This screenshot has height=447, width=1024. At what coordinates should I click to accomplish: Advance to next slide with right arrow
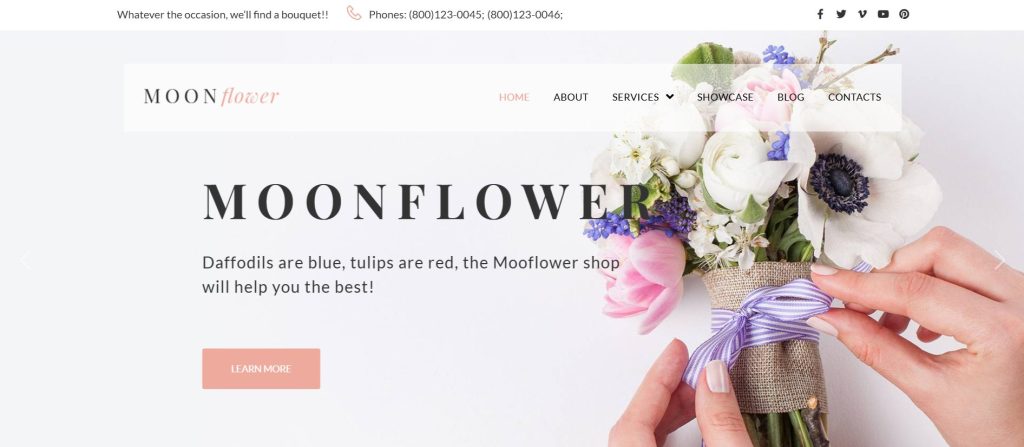[999, 260]
